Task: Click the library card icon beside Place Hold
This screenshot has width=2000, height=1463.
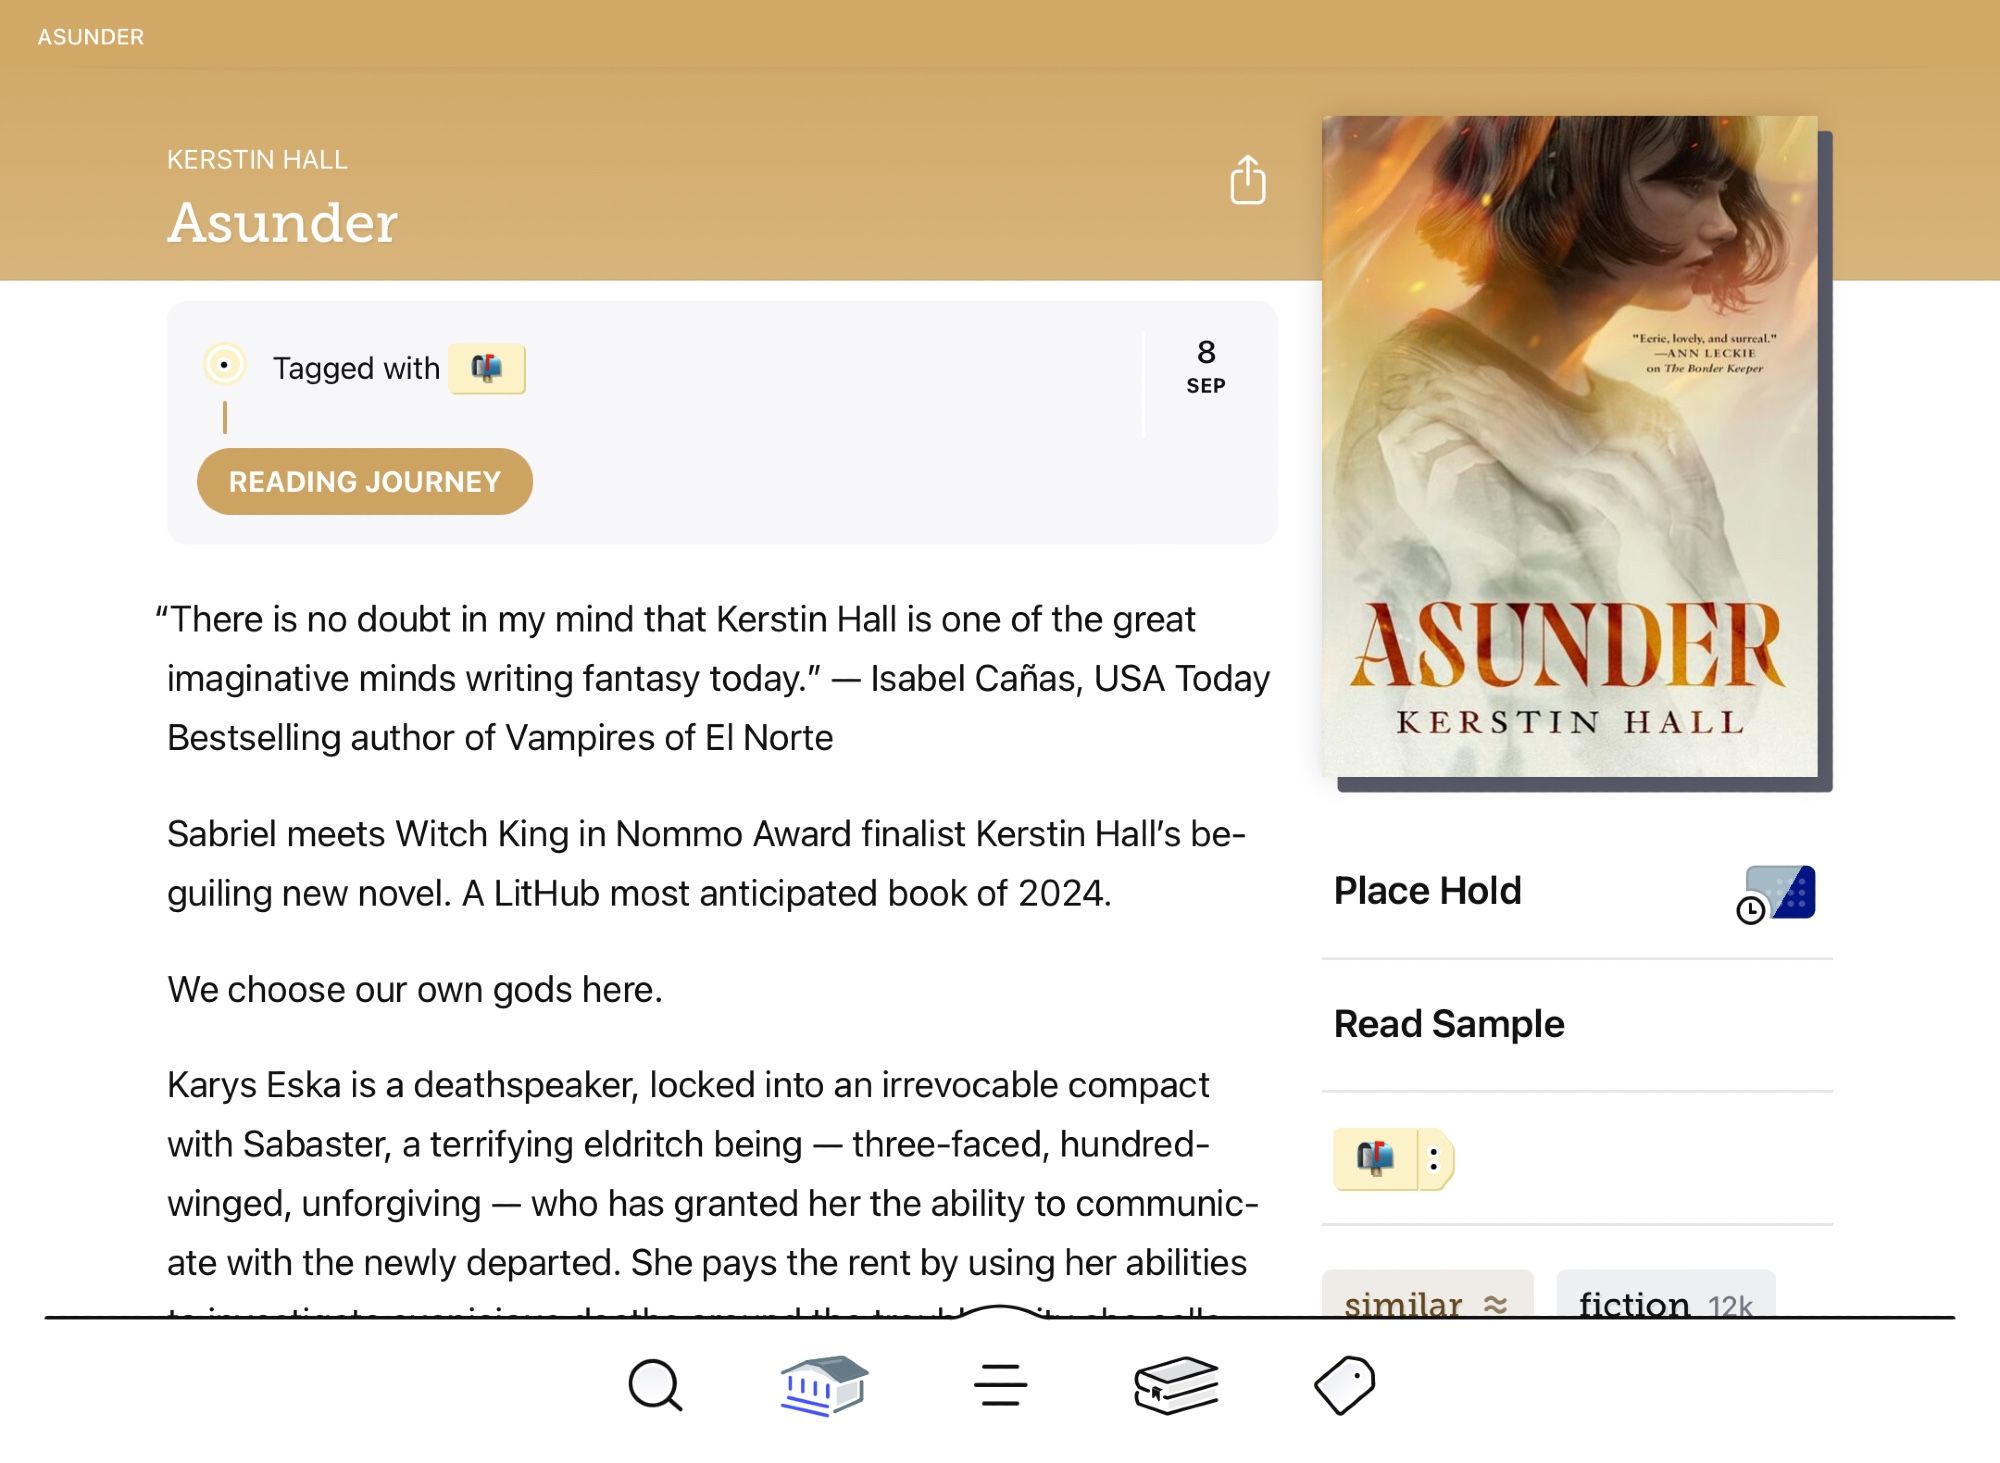Action: [x=1777, y=894]
